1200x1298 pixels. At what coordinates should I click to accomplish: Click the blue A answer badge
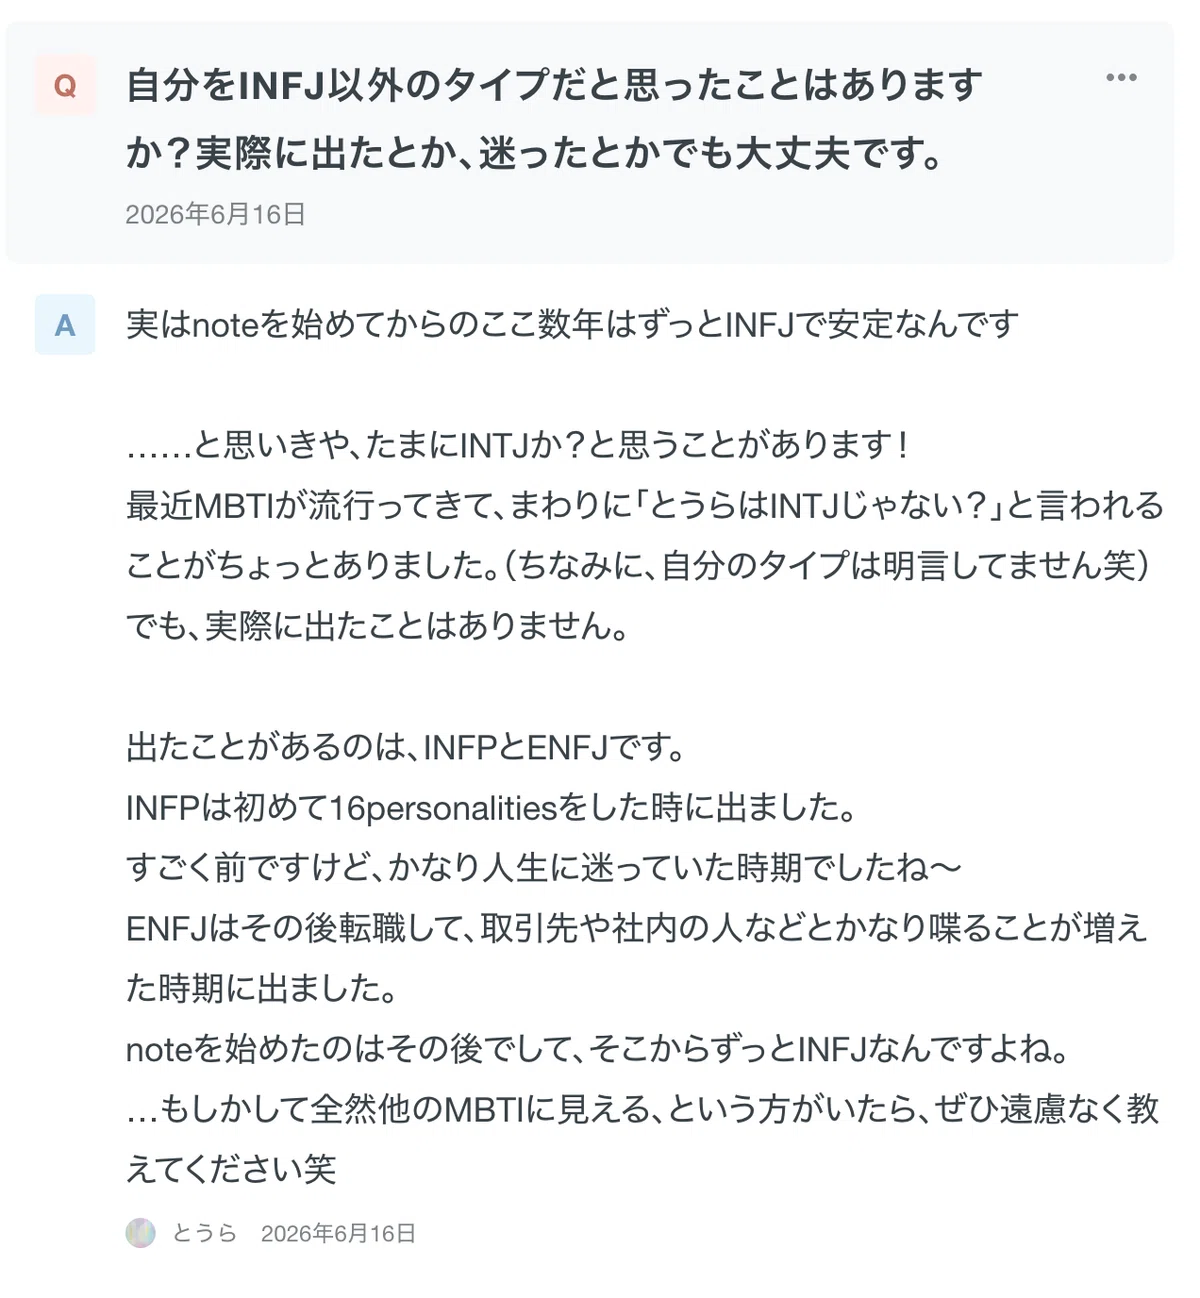(65, 325)
